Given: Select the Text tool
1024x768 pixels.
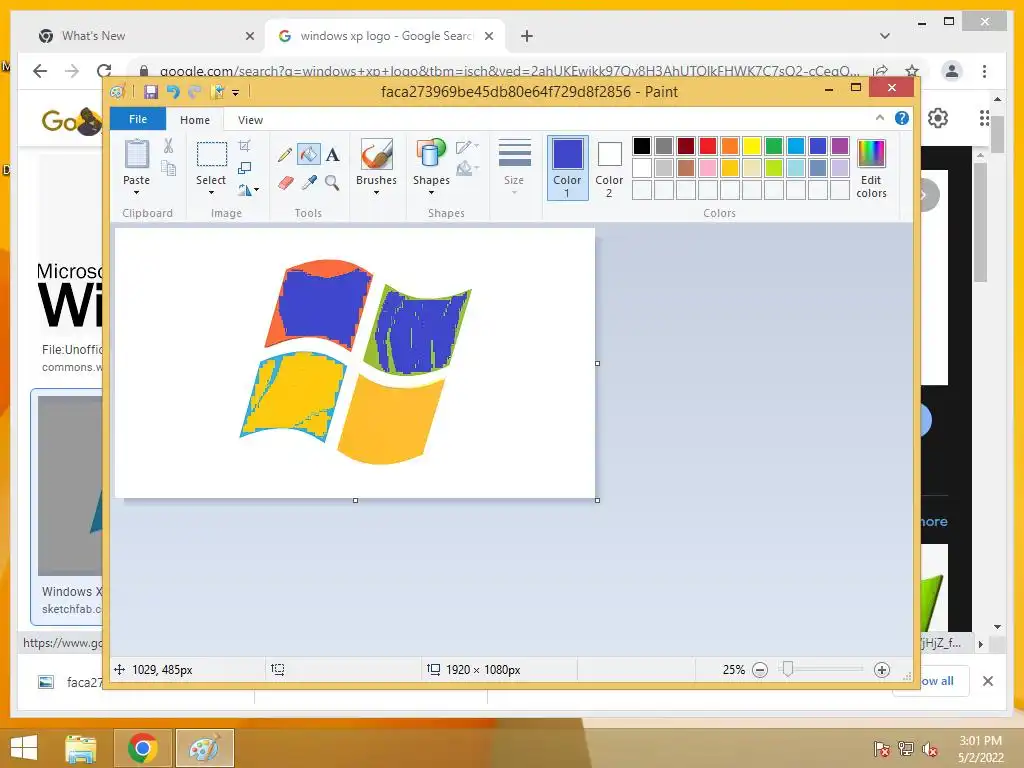Looking at the screenshot, I should (x=332, y=155).
